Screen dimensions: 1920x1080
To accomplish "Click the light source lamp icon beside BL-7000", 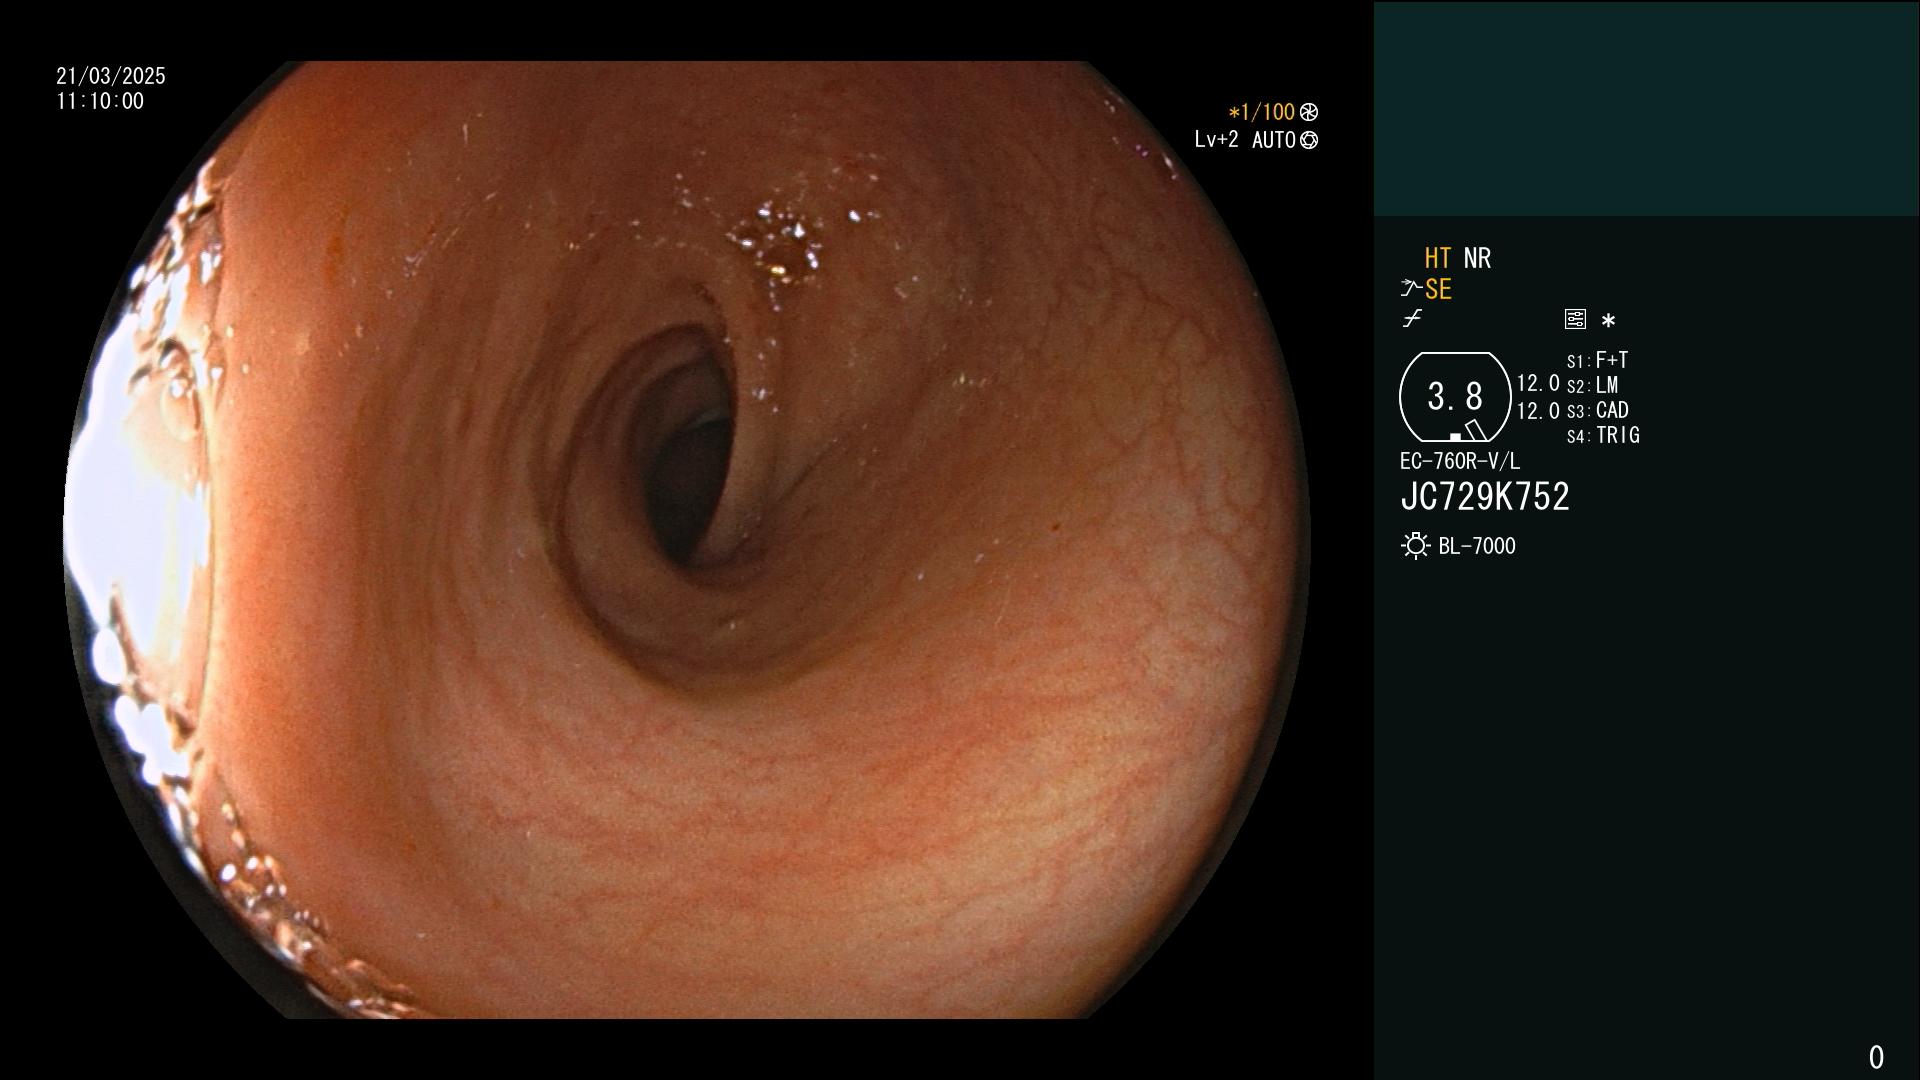I will pyautogui.click(x=1415, y=546).
